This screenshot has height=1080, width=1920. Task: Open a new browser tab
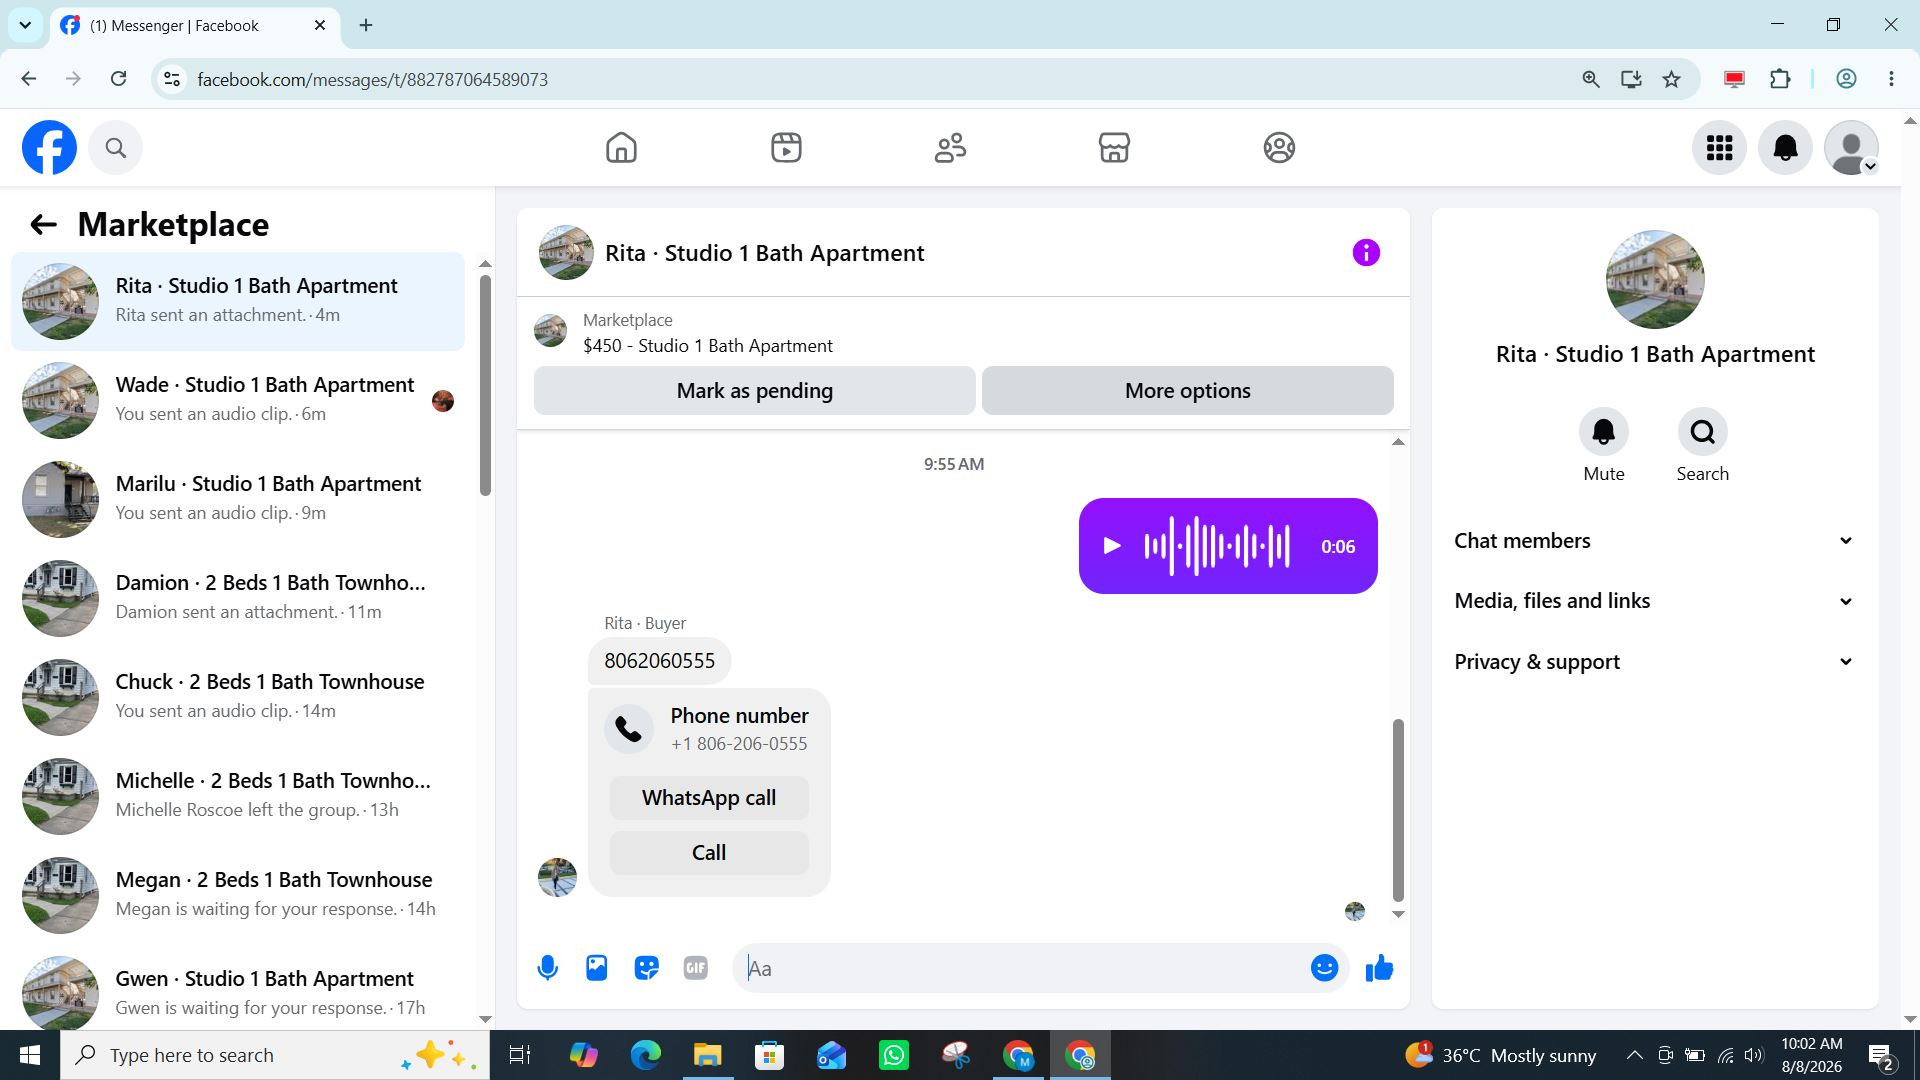point(366,25)
